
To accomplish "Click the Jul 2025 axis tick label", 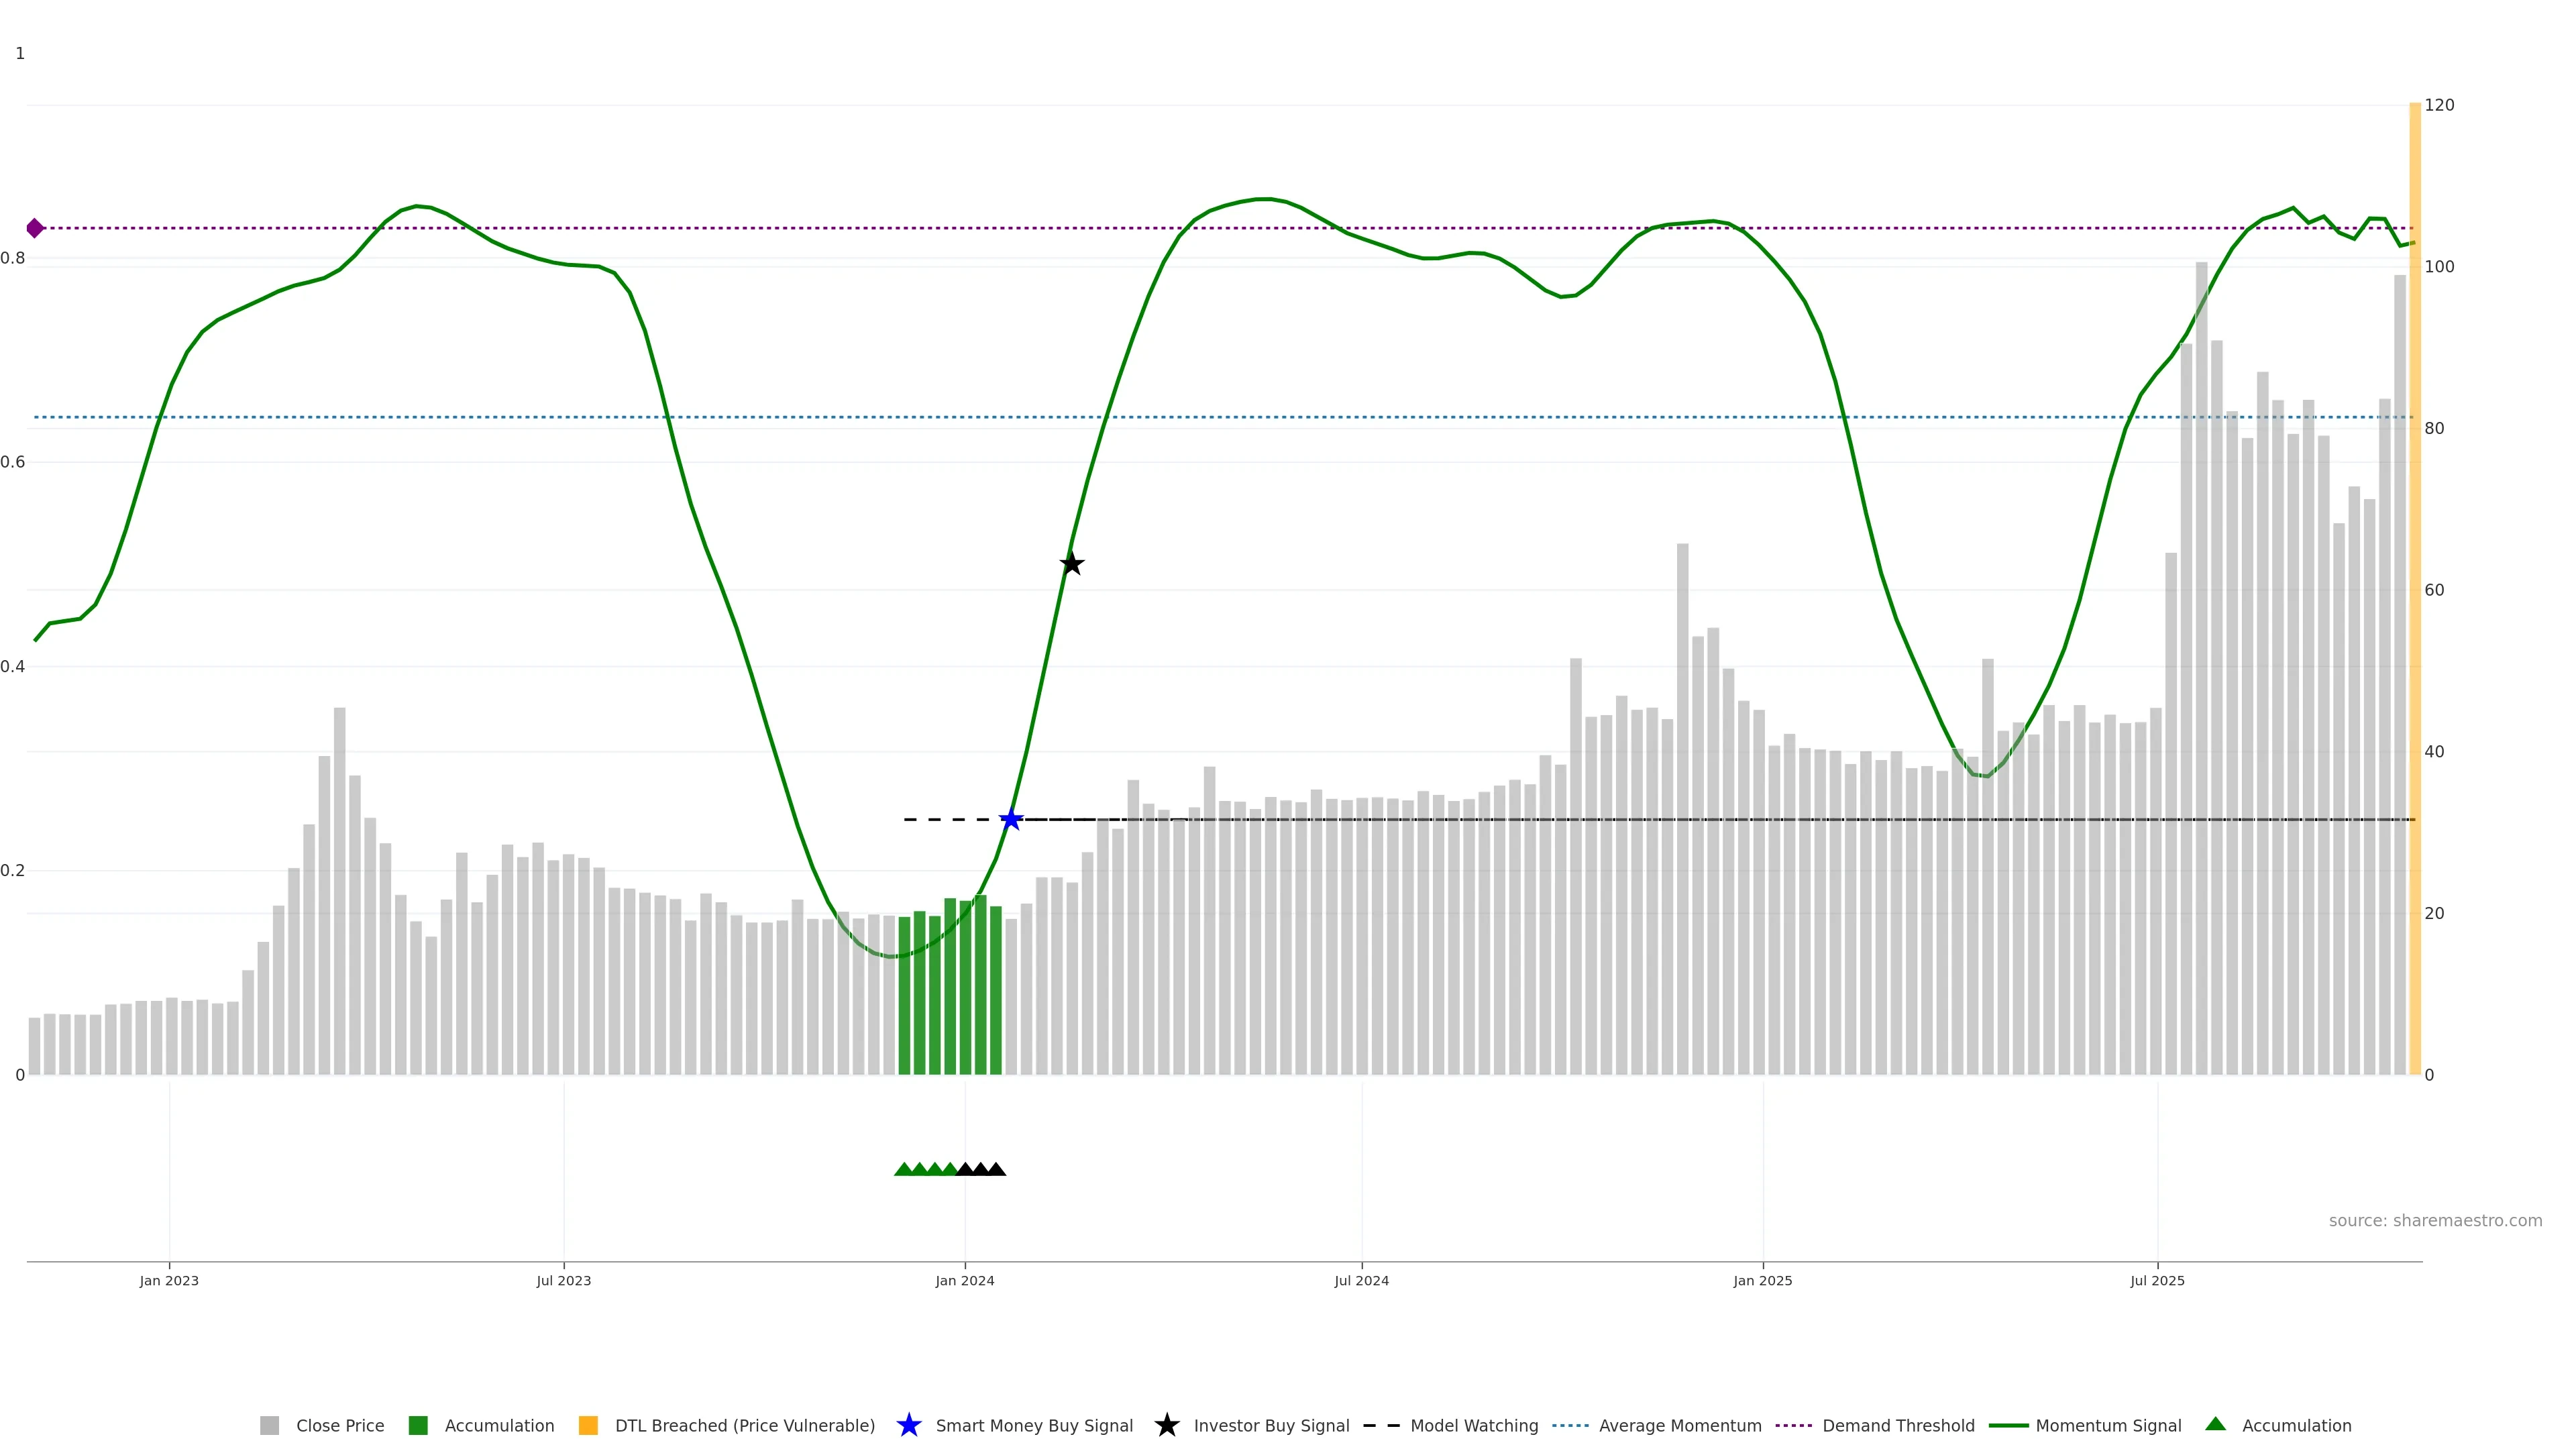I will pos(2157,1280).
